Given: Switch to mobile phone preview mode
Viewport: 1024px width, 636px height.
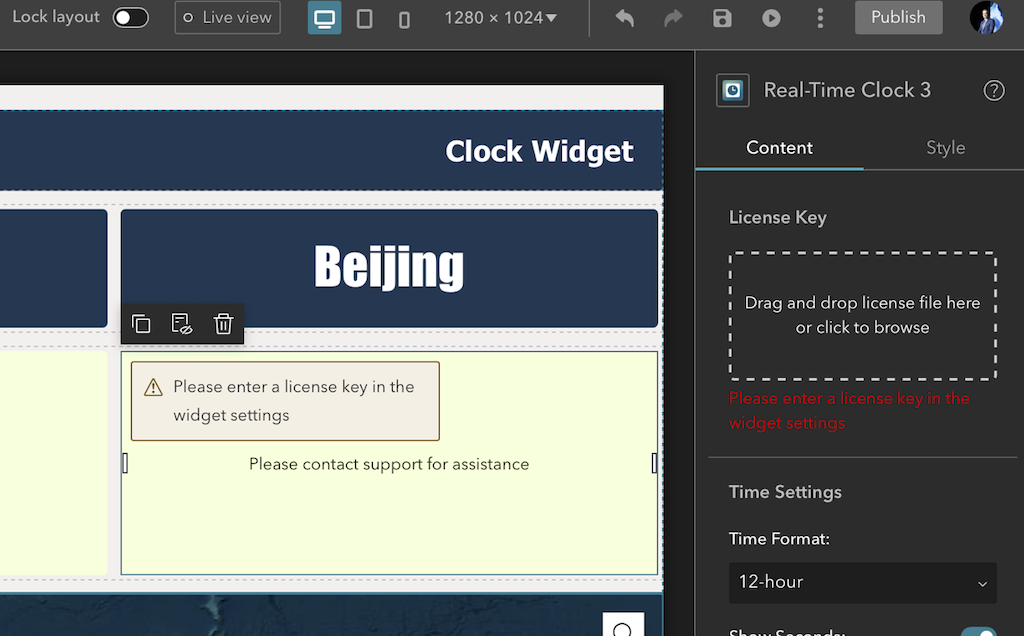Looking at the screenshot, I should (404, 17).
